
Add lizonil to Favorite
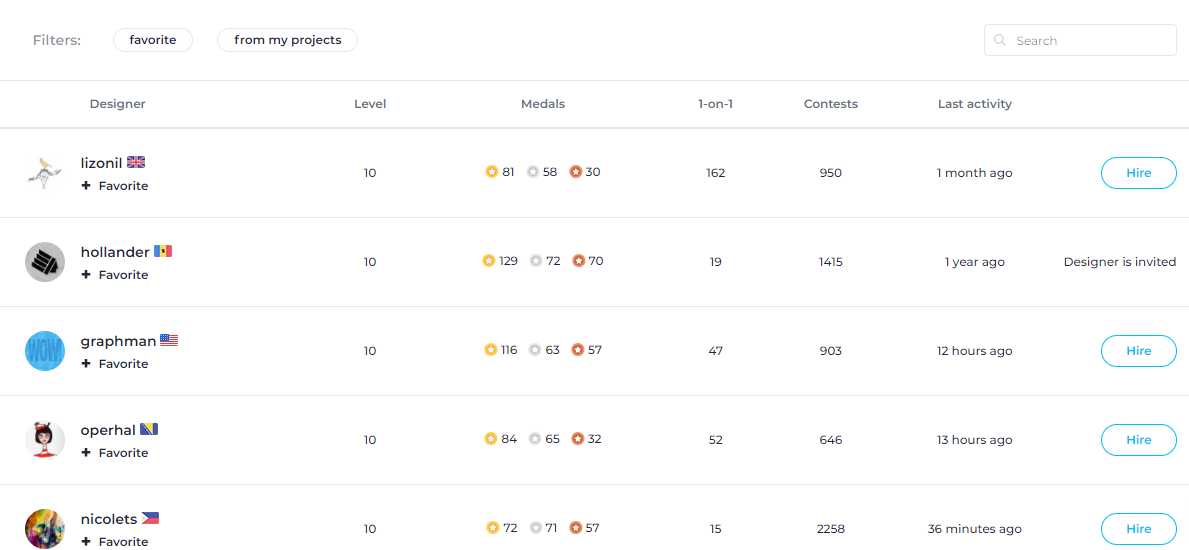pyautogui.click(x=115, y=186)
